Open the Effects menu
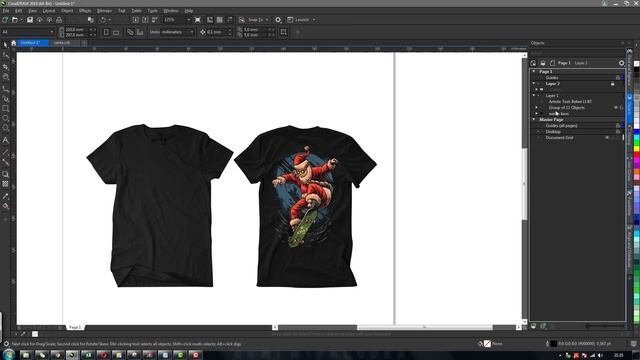 click(85, 11)
